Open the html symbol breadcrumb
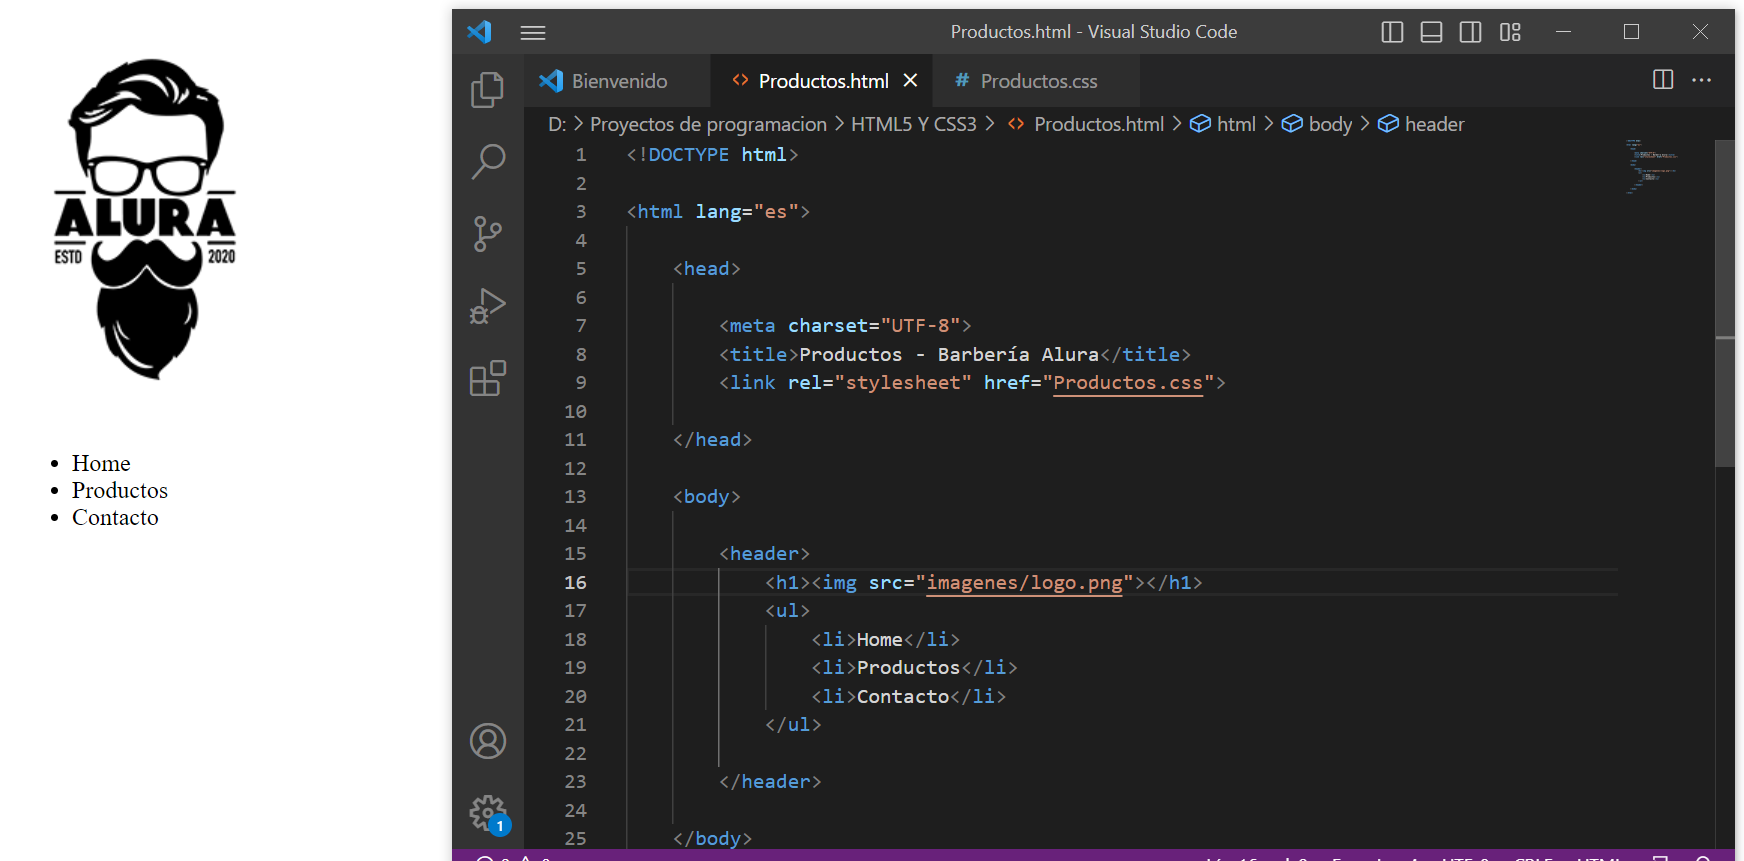Viewport: 1744px width, 861px height. 1222,124
